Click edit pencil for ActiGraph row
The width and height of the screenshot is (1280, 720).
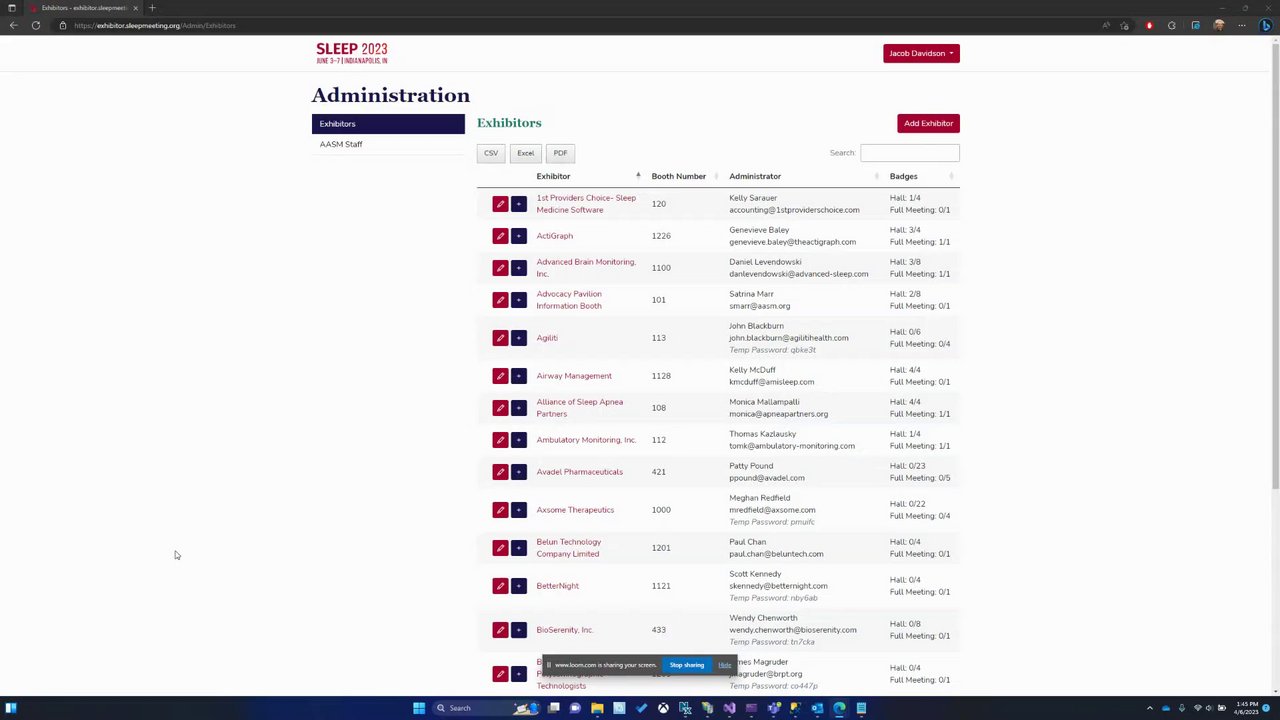tap(500, 236)
